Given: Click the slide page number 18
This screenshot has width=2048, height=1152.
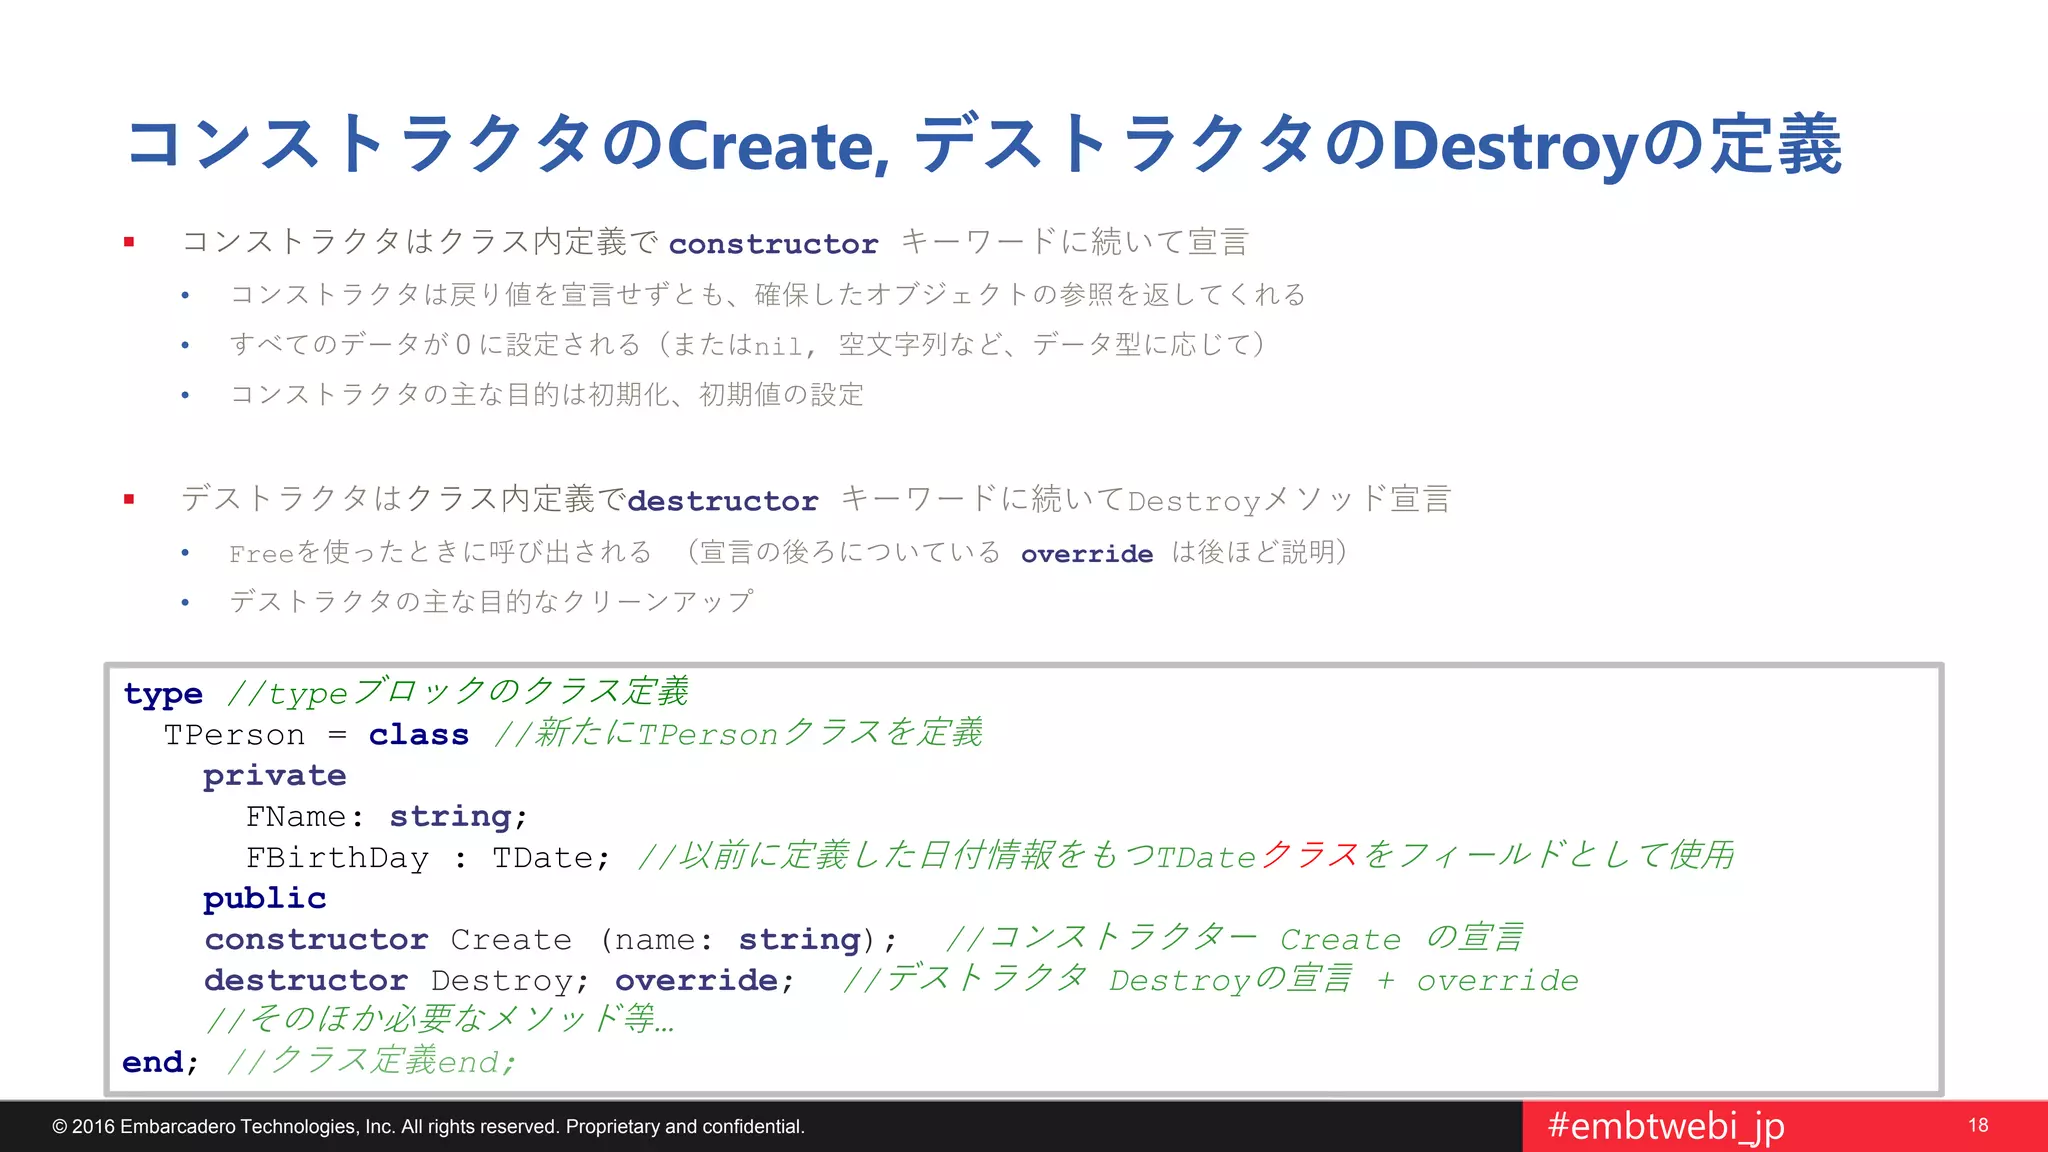Looking at the screenshot, I should 1977,1126.
